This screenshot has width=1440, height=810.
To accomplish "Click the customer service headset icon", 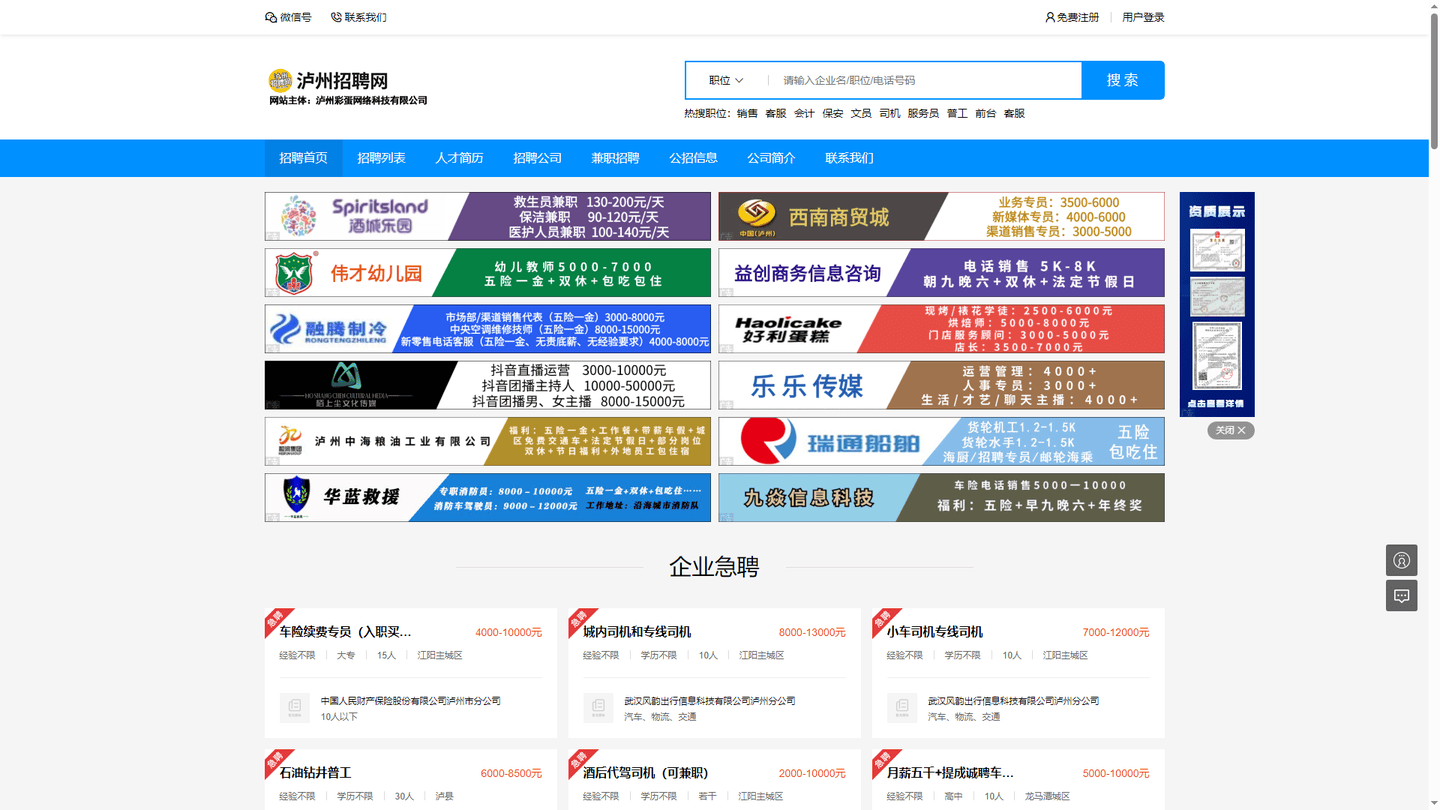I will (1401, 560).
